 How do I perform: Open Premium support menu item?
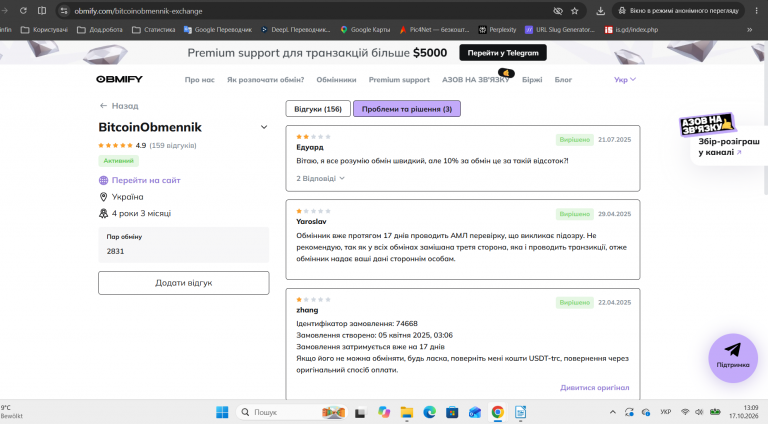click(x=399, y=80)
